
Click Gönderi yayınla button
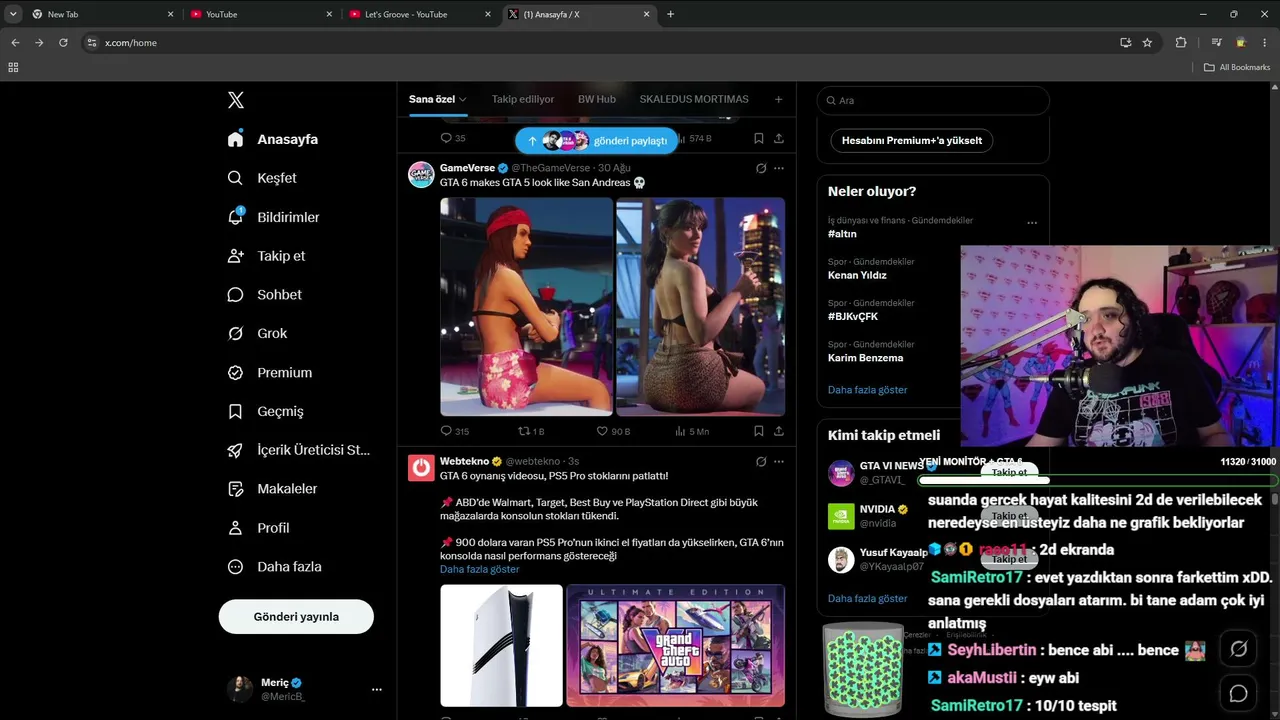[x=296, y=617]
